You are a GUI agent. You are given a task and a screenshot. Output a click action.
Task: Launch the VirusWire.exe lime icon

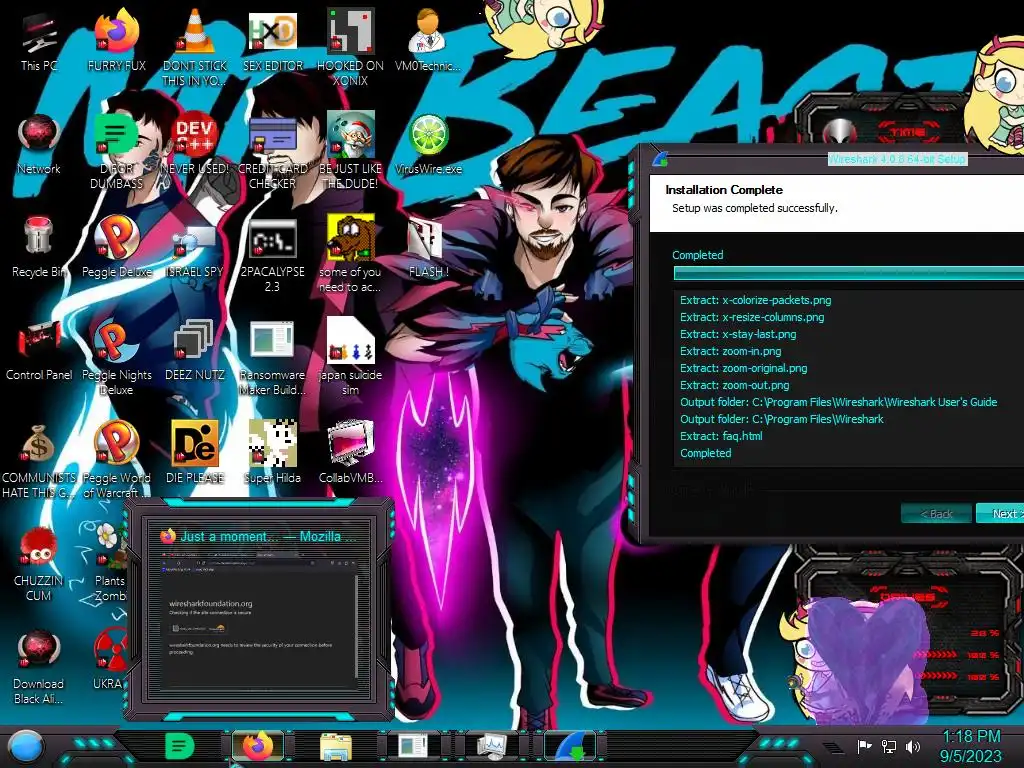click(x=428, y=145)
